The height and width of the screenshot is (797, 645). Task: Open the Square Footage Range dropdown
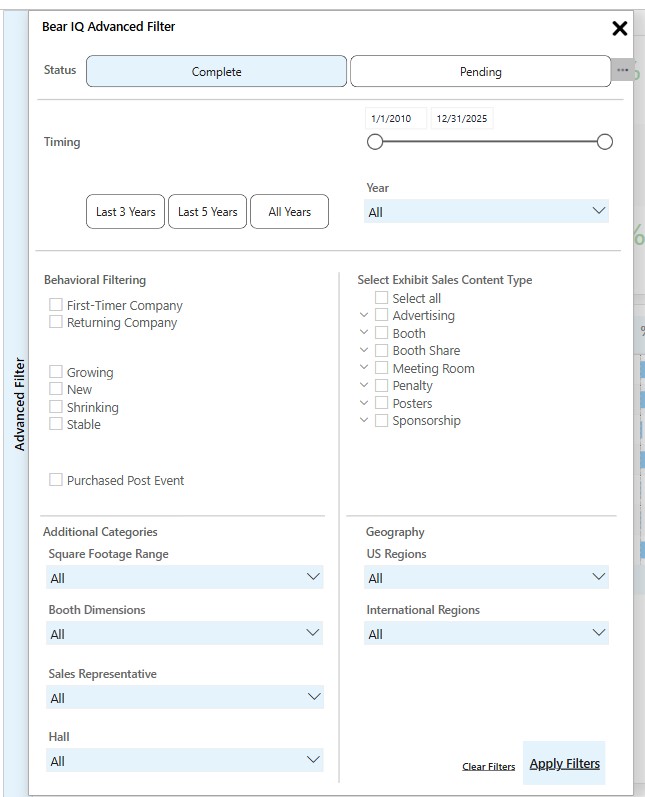(185, 578)
